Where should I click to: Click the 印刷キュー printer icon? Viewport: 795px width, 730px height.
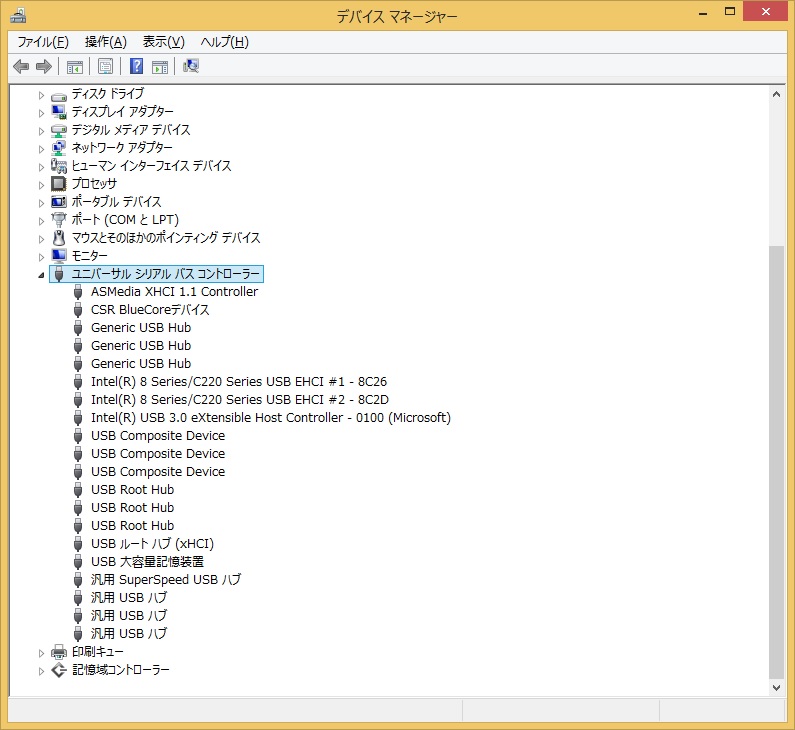tap(59, 652)
